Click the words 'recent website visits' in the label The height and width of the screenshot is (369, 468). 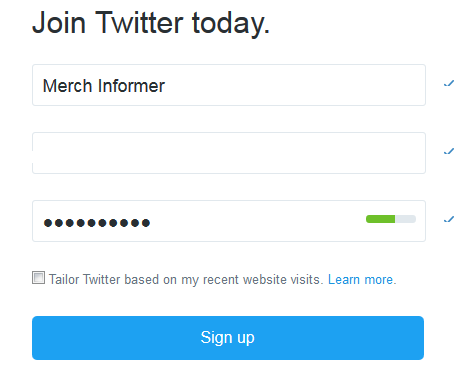click(x=261, y=279)
